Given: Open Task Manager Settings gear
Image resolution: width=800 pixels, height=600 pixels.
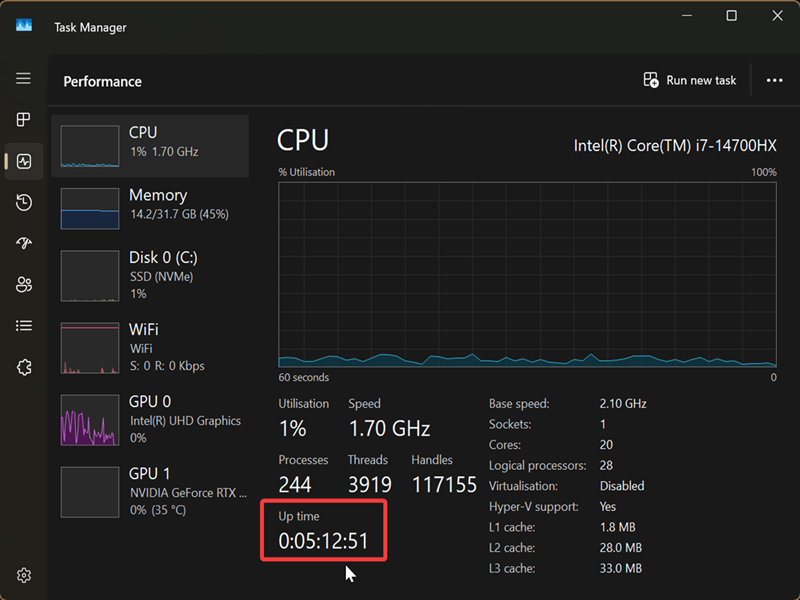Looking at the screenshot, I should (x=24, y=575).
